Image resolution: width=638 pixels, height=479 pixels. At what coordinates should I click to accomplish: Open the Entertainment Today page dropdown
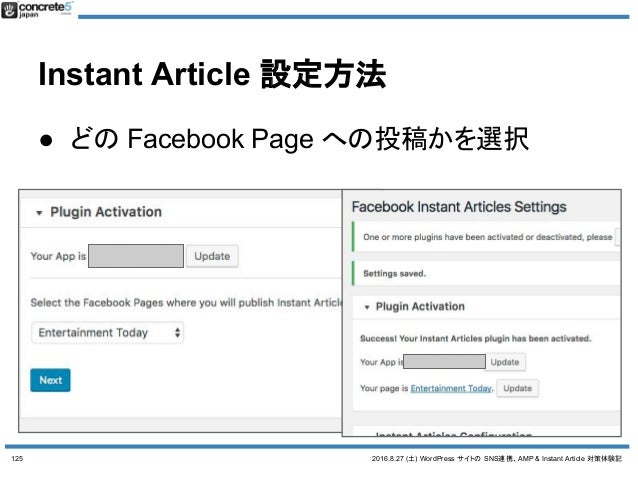[107, 333]
